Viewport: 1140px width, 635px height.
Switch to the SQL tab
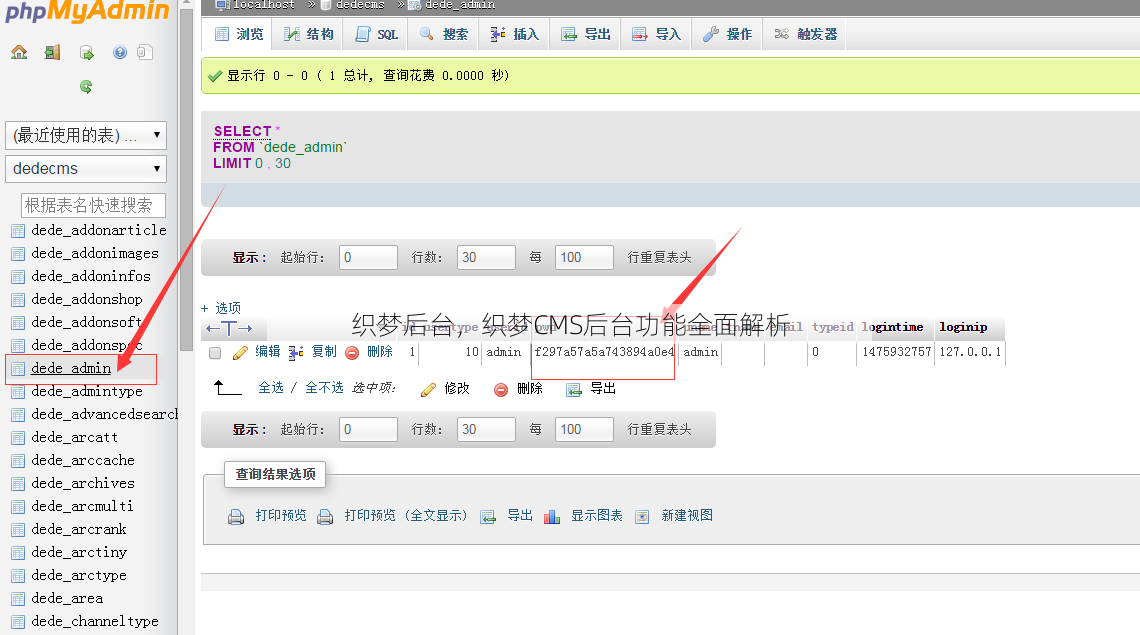point(376,34)
